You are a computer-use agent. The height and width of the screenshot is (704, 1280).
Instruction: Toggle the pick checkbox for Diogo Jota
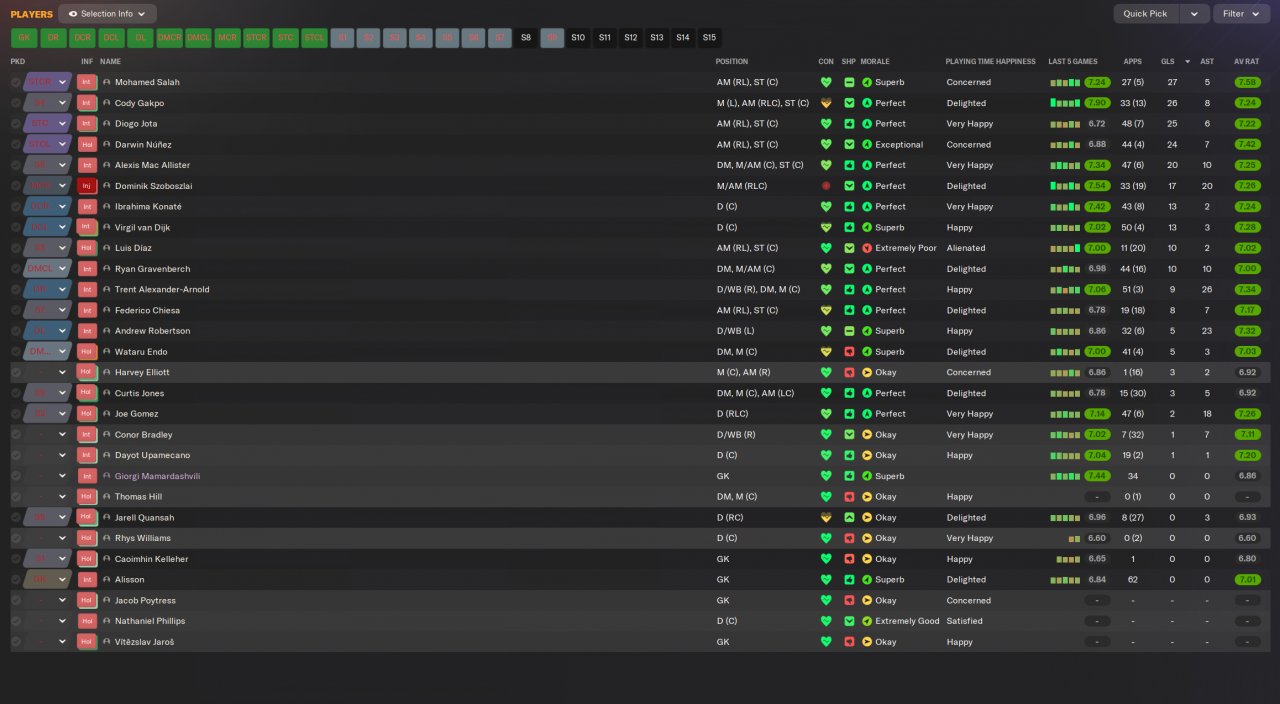click(x=16, y=124)
